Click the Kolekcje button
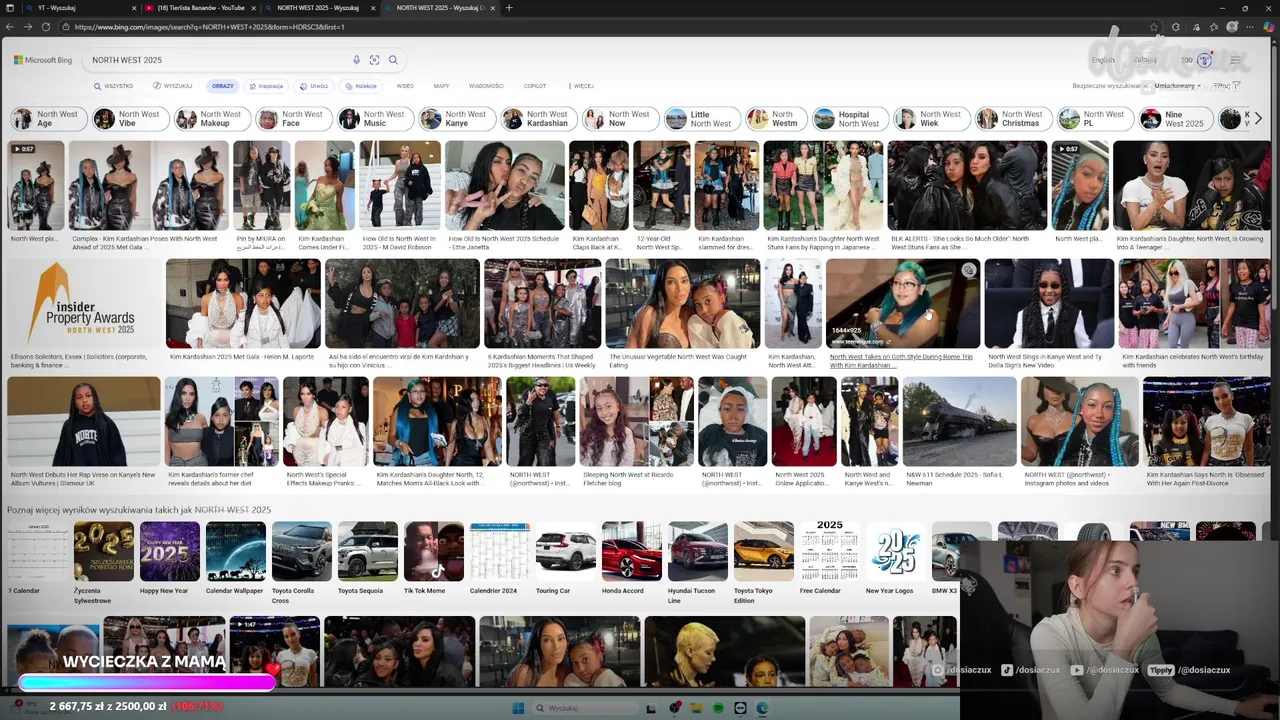 [x=361, y=86]
